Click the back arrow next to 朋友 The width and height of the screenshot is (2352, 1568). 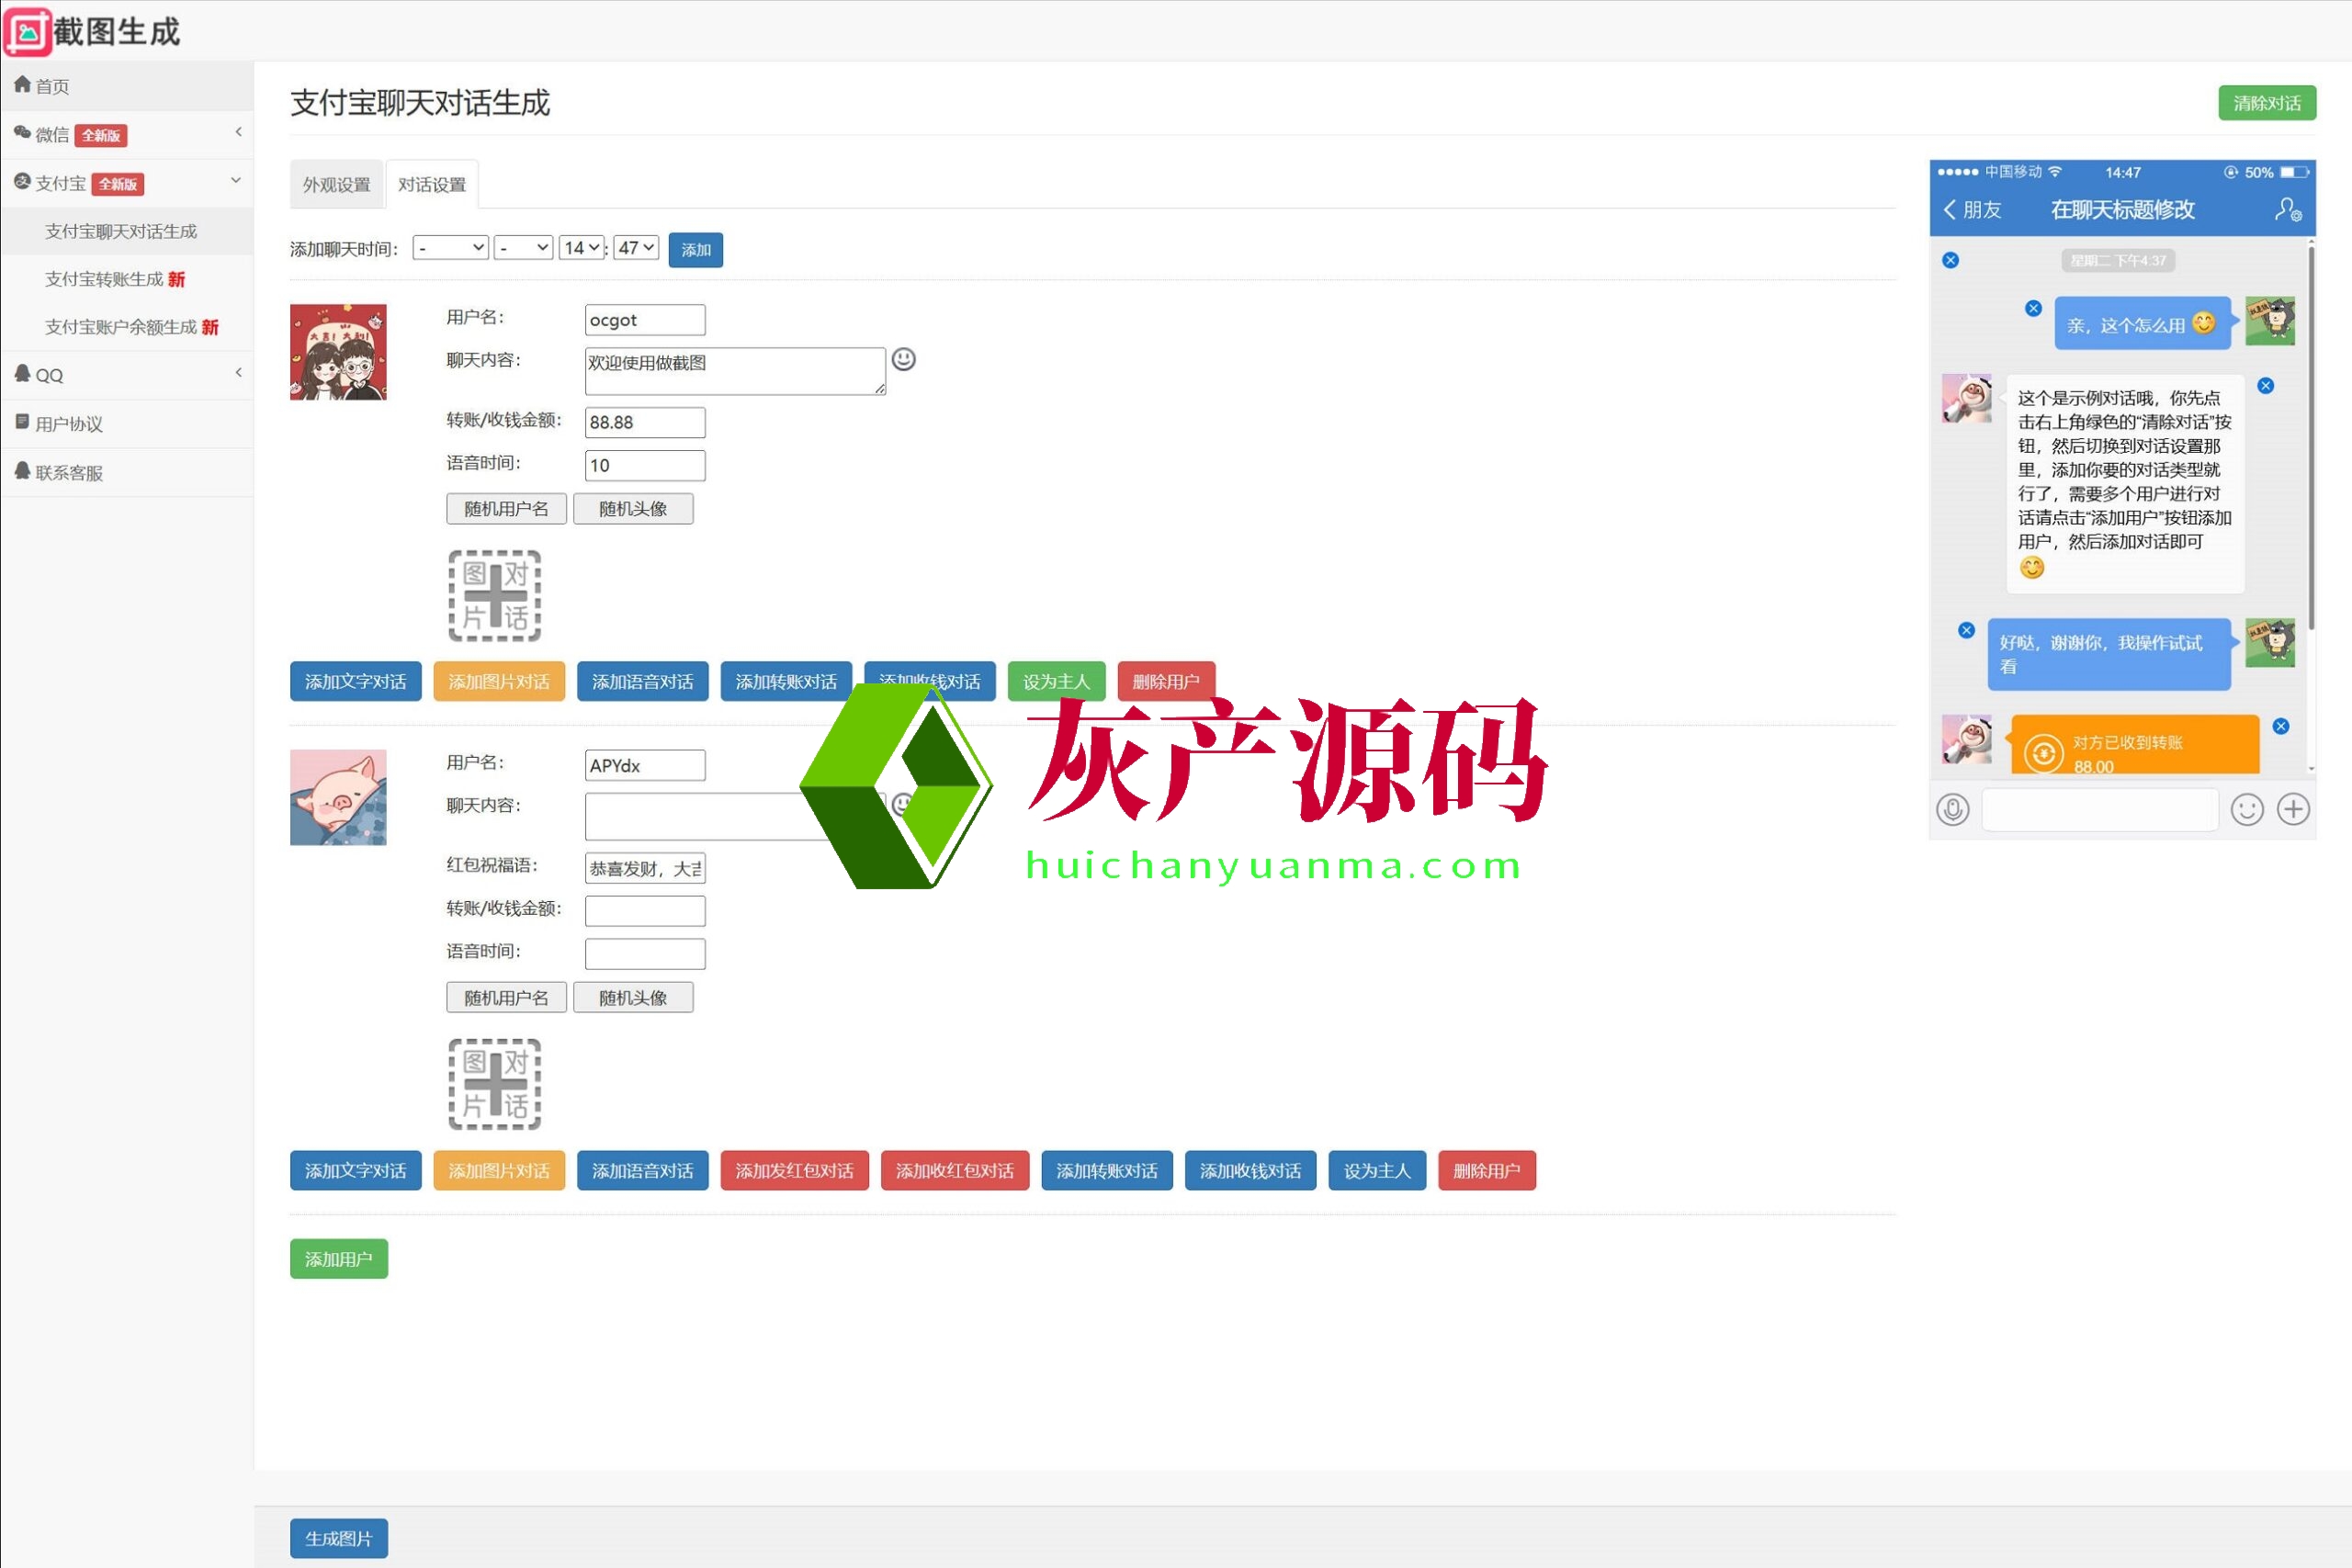point(1950,210)
